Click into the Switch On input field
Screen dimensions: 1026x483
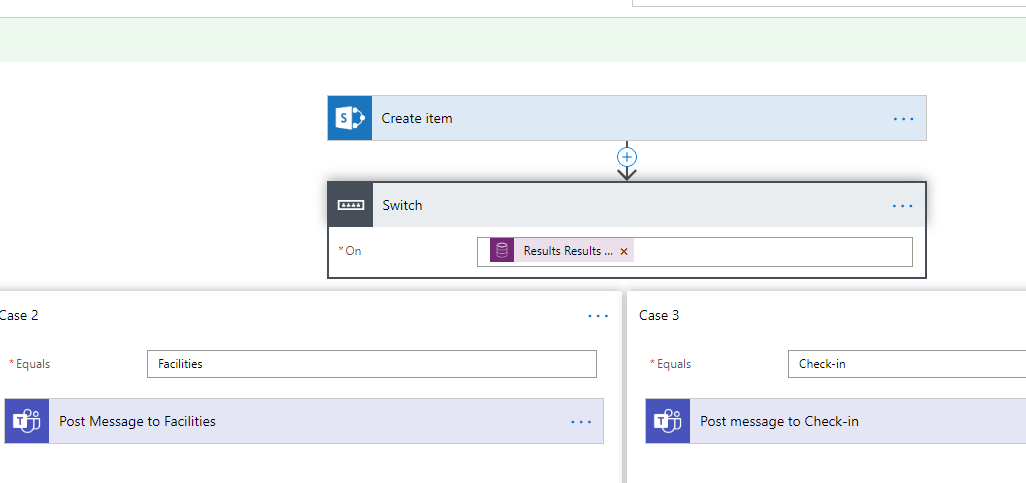(770, 252)
